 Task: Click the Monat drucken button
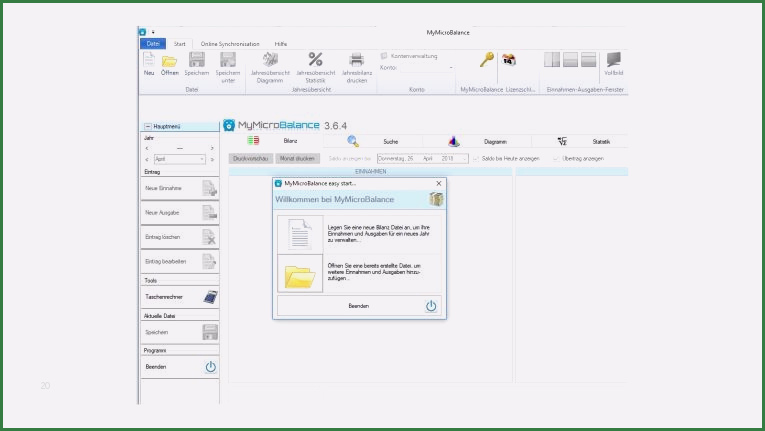(297, 159)
